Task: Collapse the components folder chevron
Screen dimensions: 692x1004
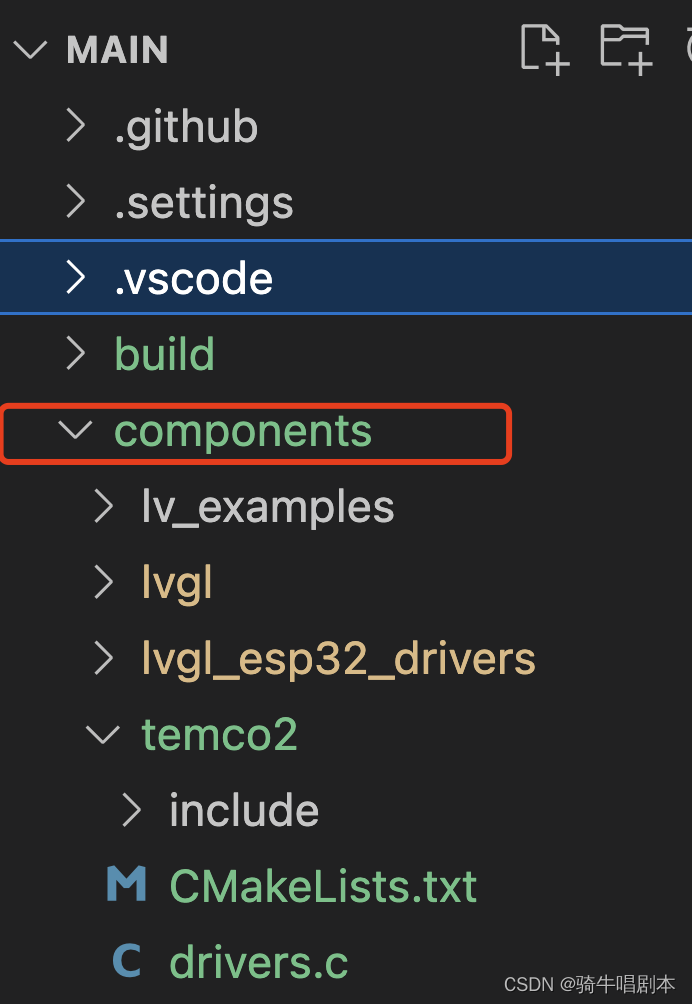Action: (x=76, y=430)
